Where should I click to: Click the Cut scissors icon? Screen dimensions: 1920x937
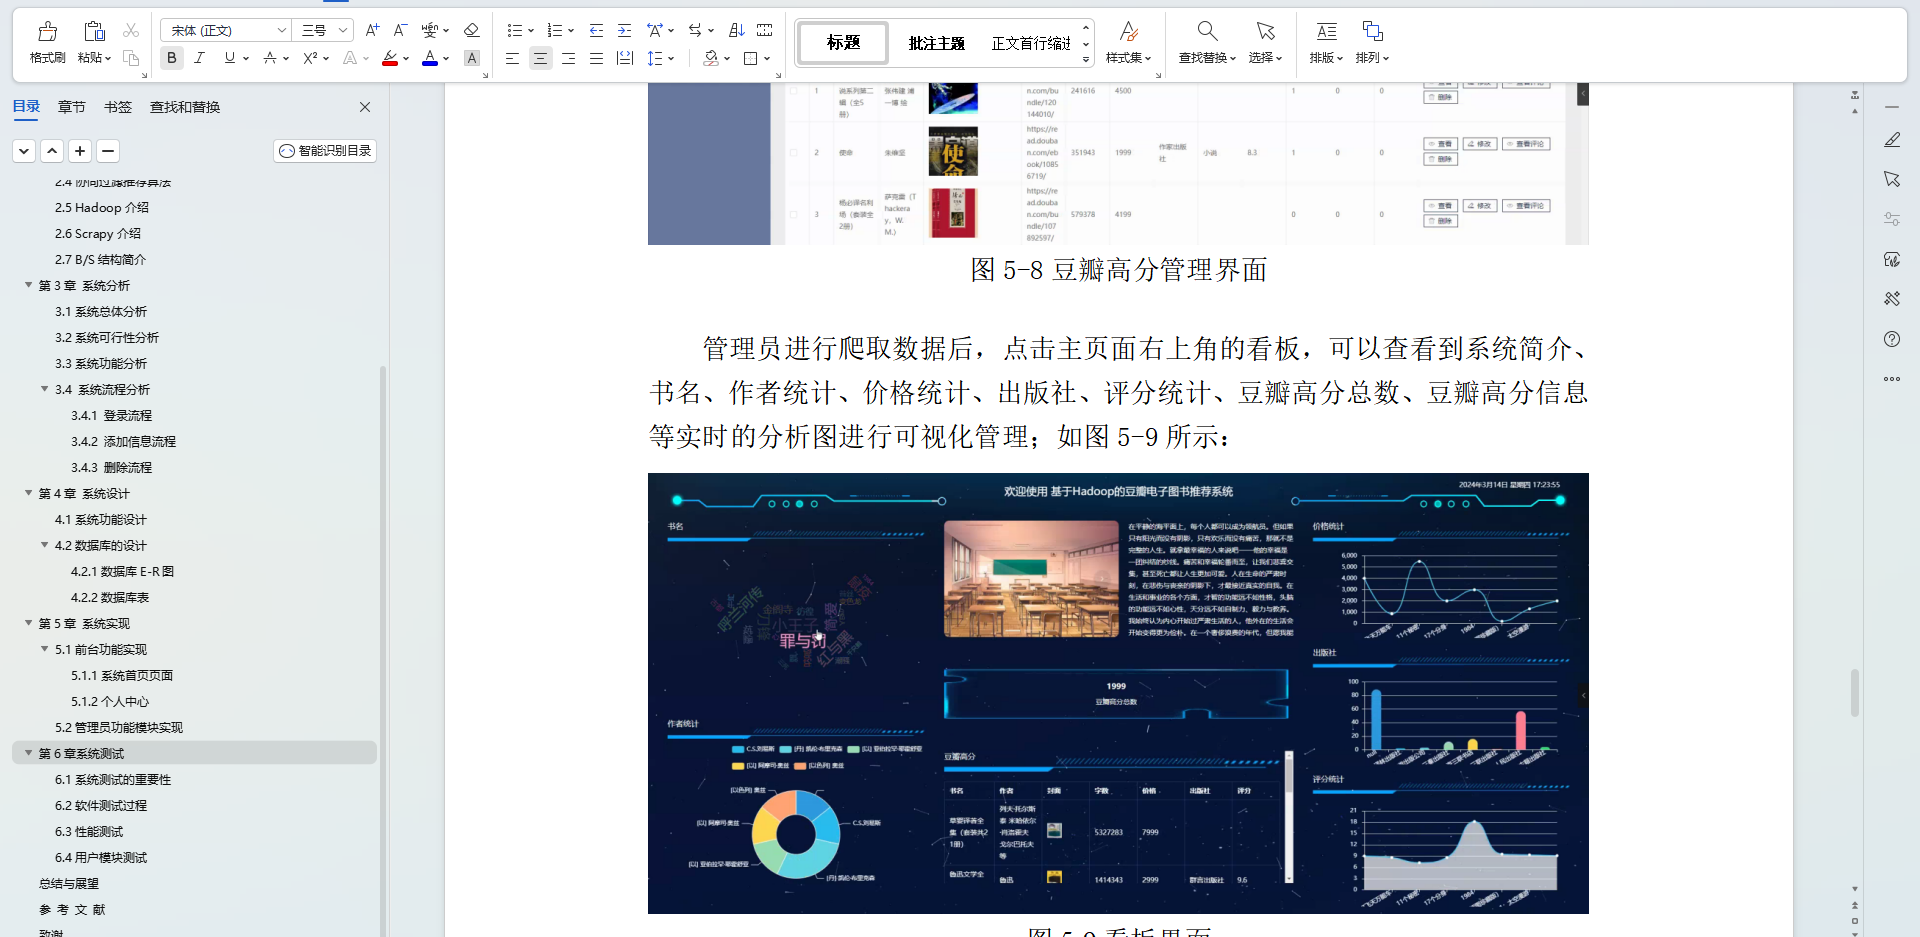click(131, 31)
